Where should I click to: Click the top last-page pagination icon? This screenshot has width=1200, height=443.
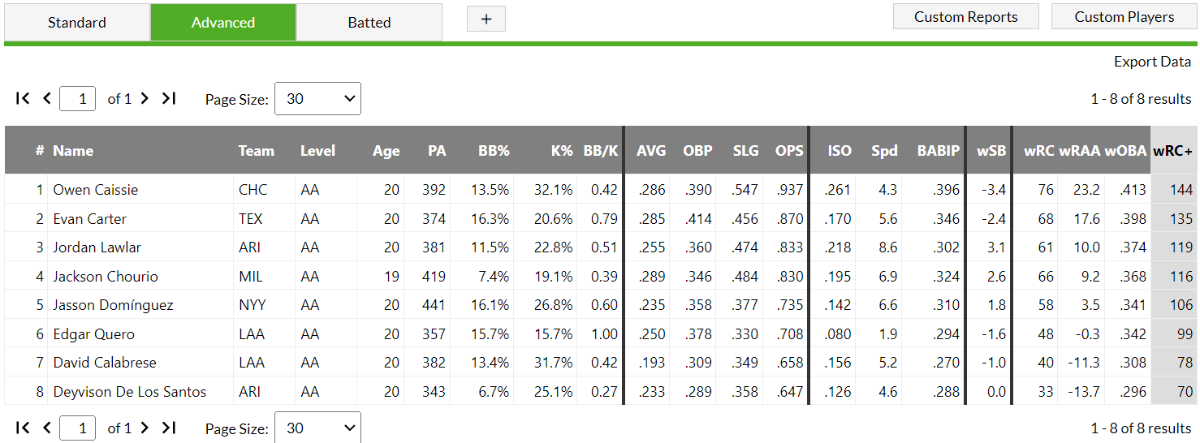[168, 98]
